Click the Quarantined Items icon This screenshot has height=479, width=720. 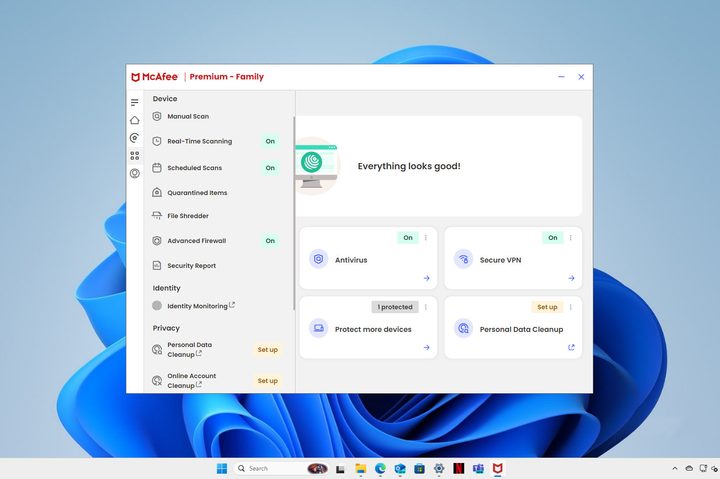coord(157,192)
